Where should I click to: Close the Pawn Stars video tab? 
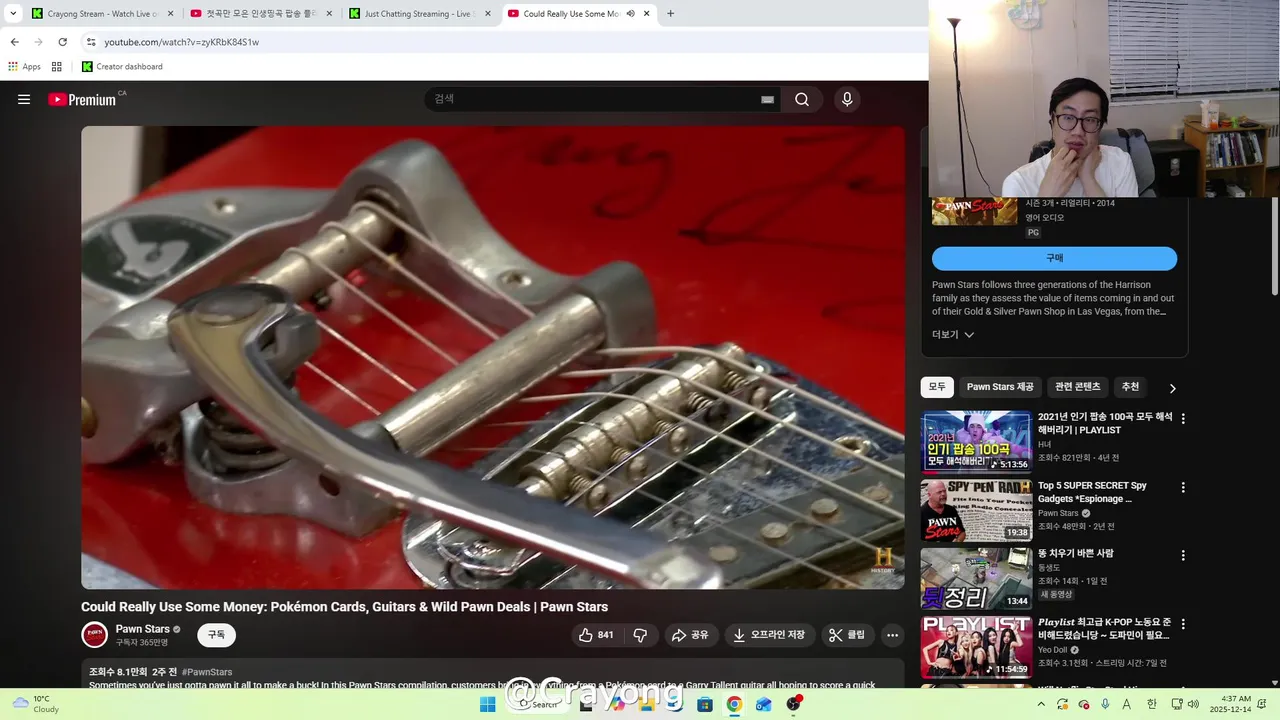[x=647, y=14]
